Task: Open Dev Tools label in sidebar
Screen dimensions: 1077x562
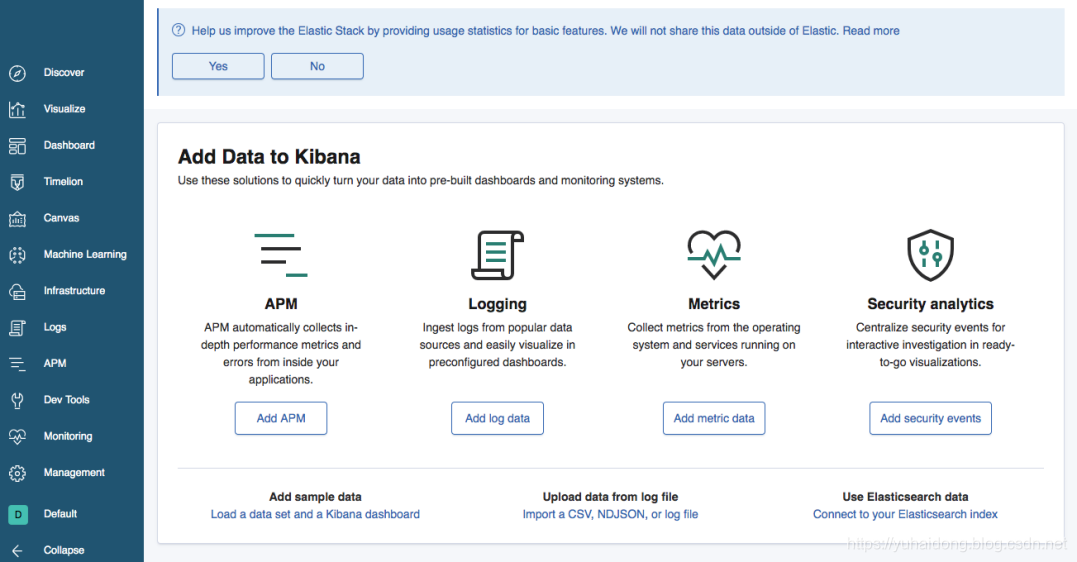Action: [67, 400]
